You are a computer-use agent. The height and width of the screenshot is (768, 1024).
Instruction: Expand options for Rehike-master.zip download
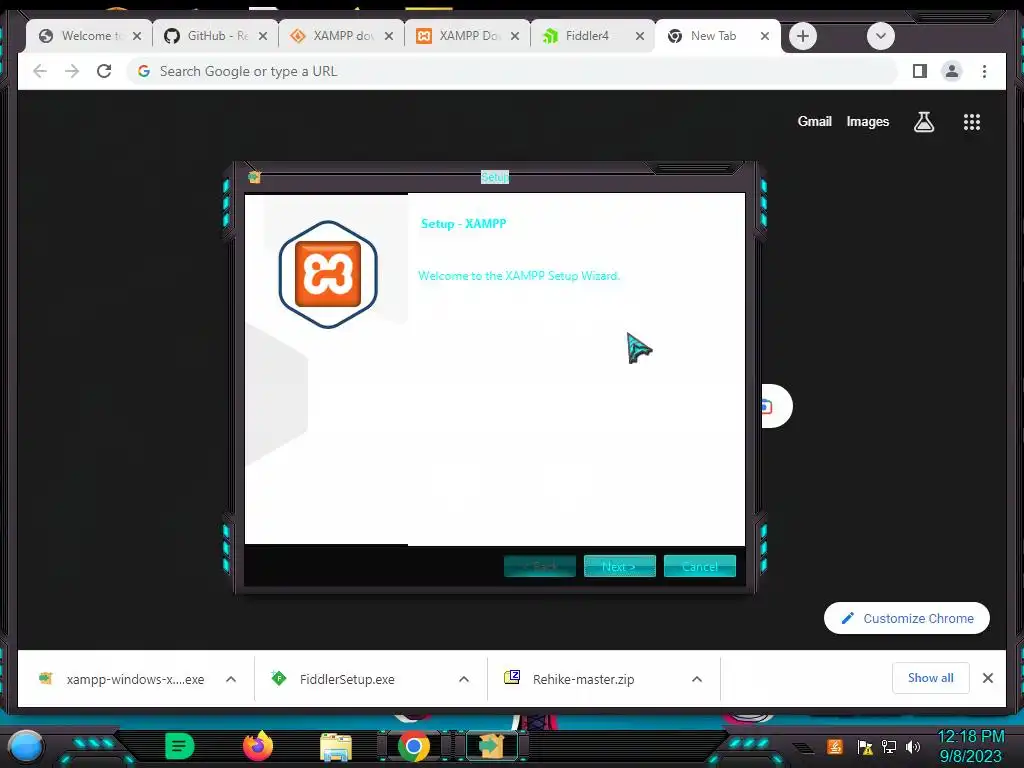click(x=697, y=679)
